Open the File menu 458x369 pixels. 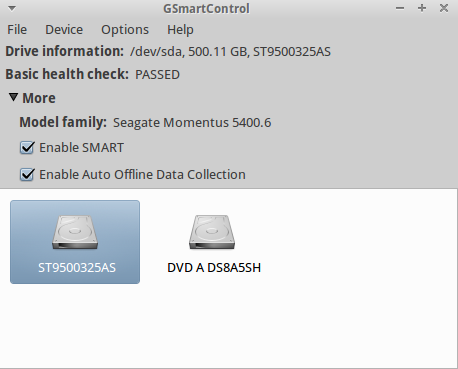(x=17, y=30)
